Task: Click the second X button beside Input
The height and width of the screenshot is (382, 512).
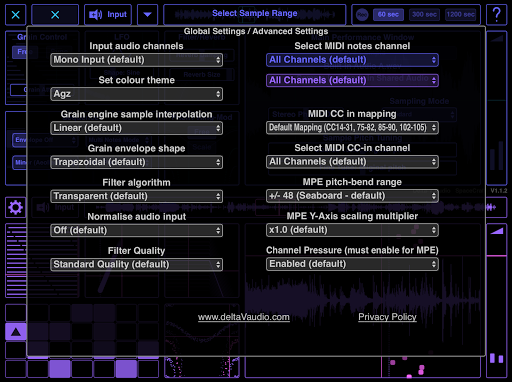Action: tap(55, 15)
